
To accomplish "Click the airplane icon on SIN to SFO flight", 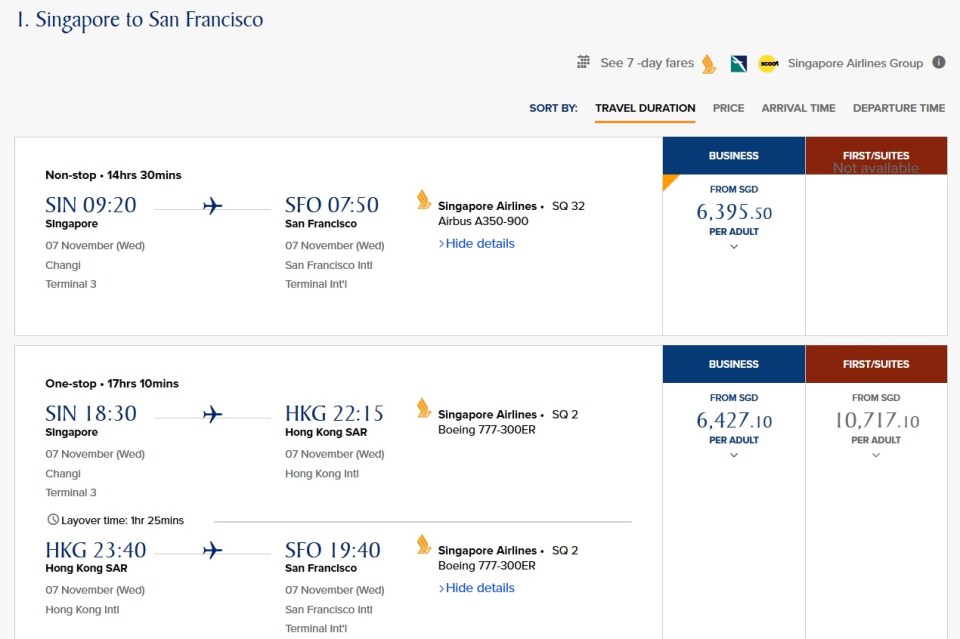I will (x=212, y=206).
